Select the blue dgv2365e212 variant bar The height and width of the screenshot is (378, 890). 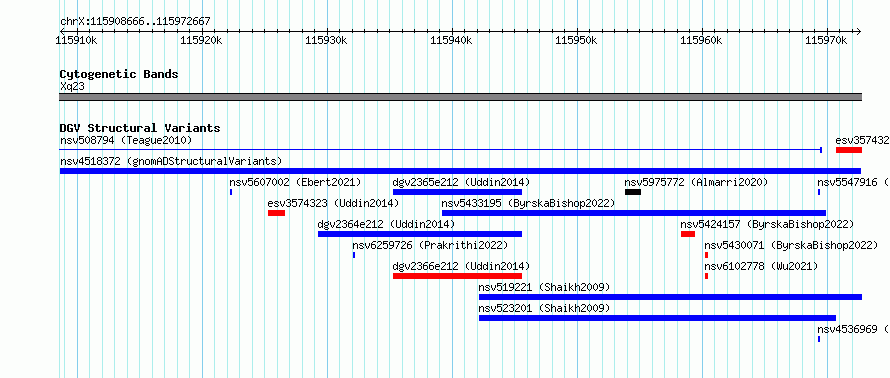pos(457,192)
